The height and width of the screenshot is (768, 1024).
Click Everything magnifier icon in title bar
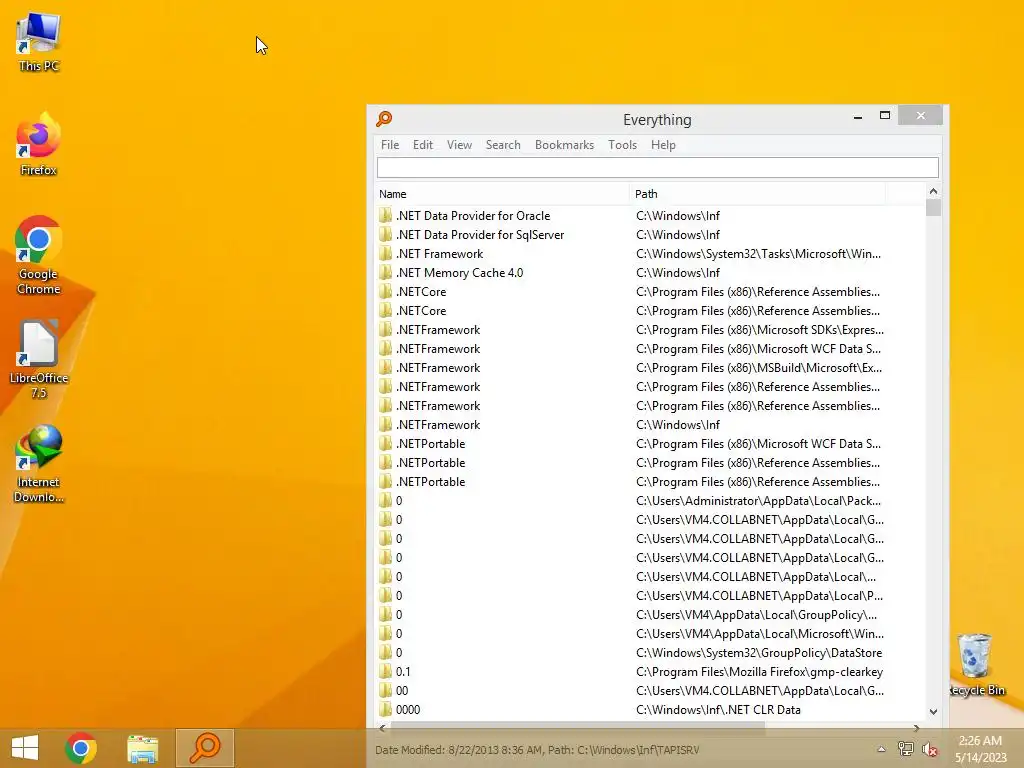click(x=384, y=119)
